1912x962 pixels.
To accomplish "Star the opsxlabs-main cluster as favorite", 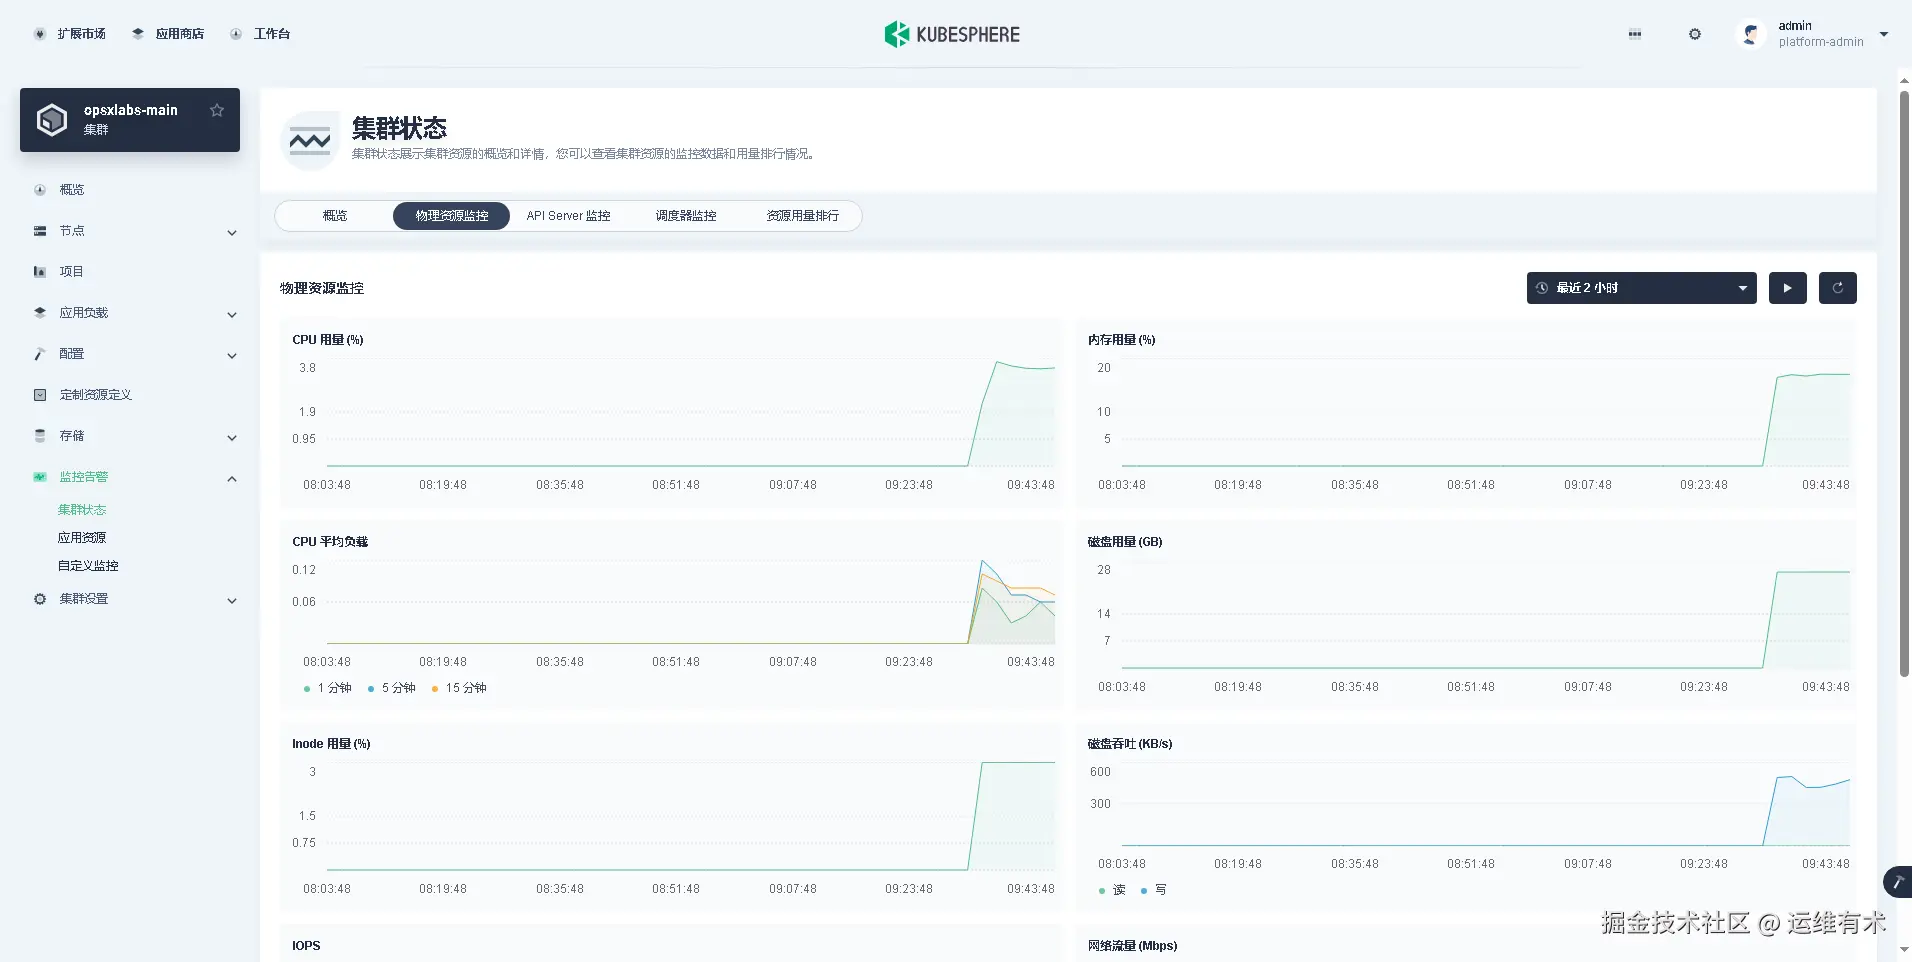I will (x=217, y=110).
